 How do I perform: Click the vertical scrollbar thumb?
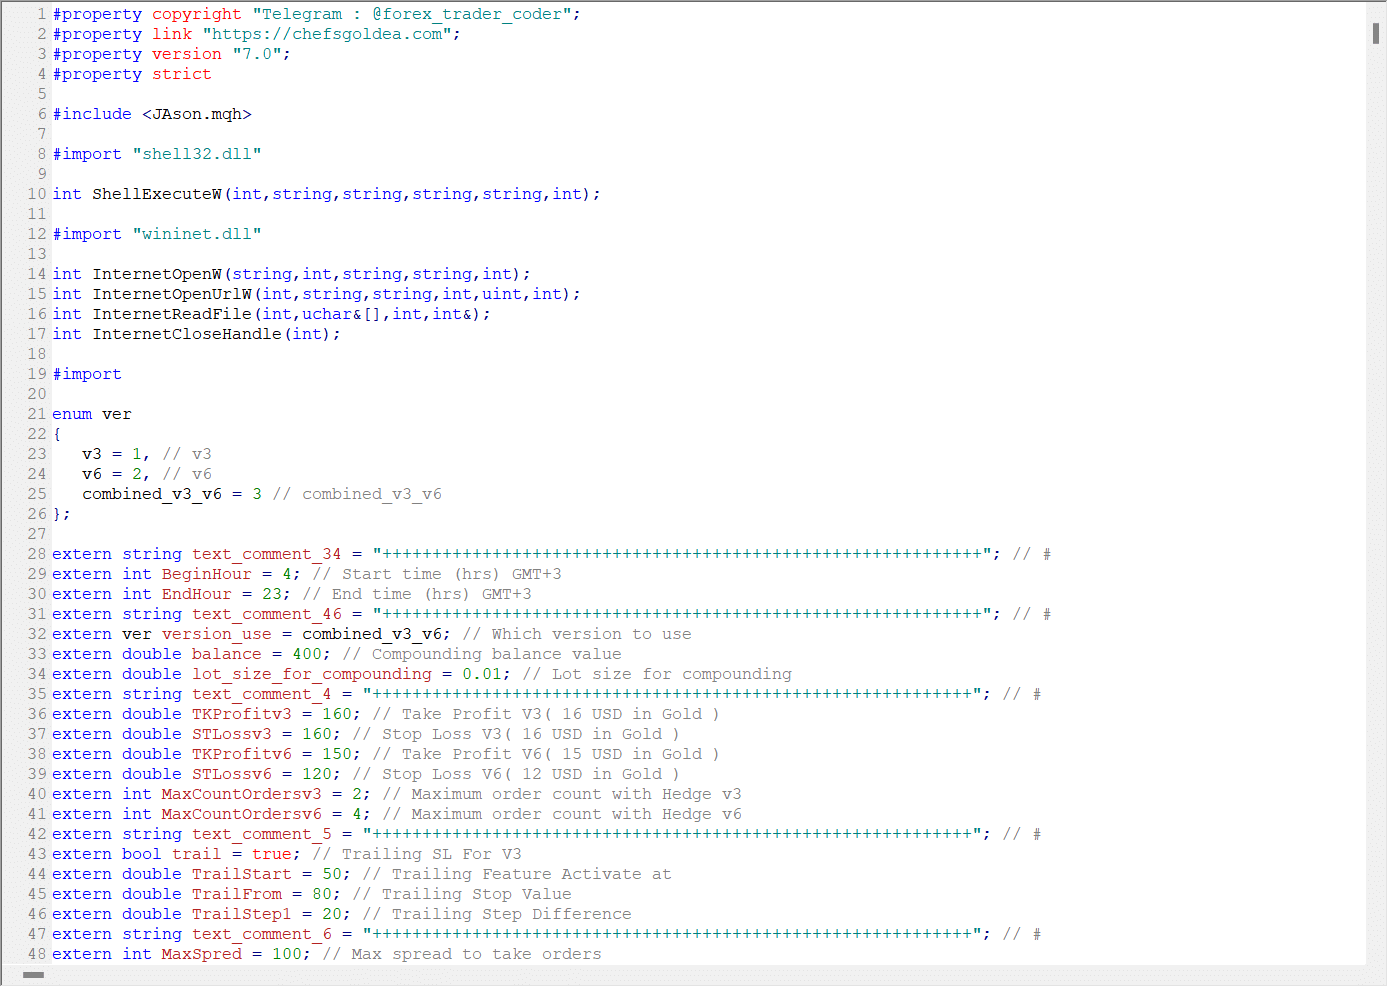pos(1376,32)
